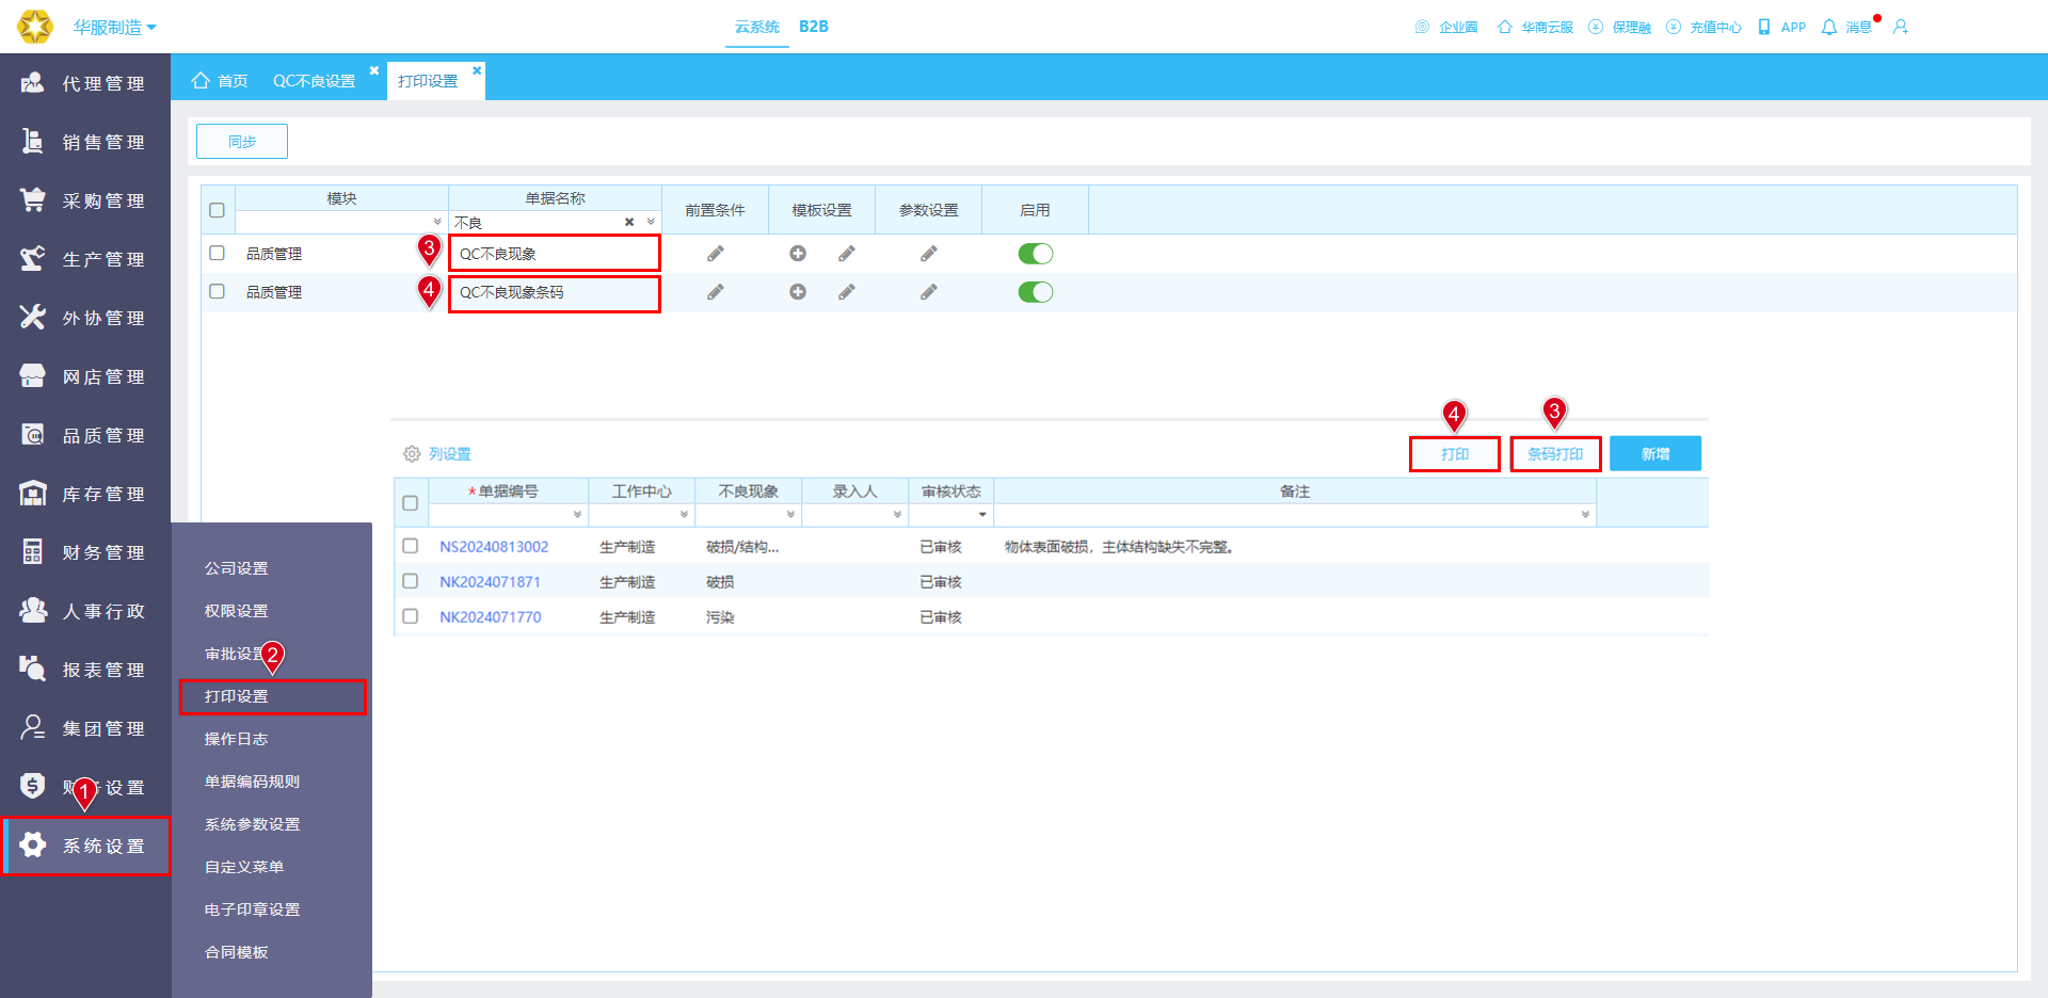Open document link NK2024071770
The height and width of the screenshot is (998, 2048).
pyautogui.click(x=490, y=617)
